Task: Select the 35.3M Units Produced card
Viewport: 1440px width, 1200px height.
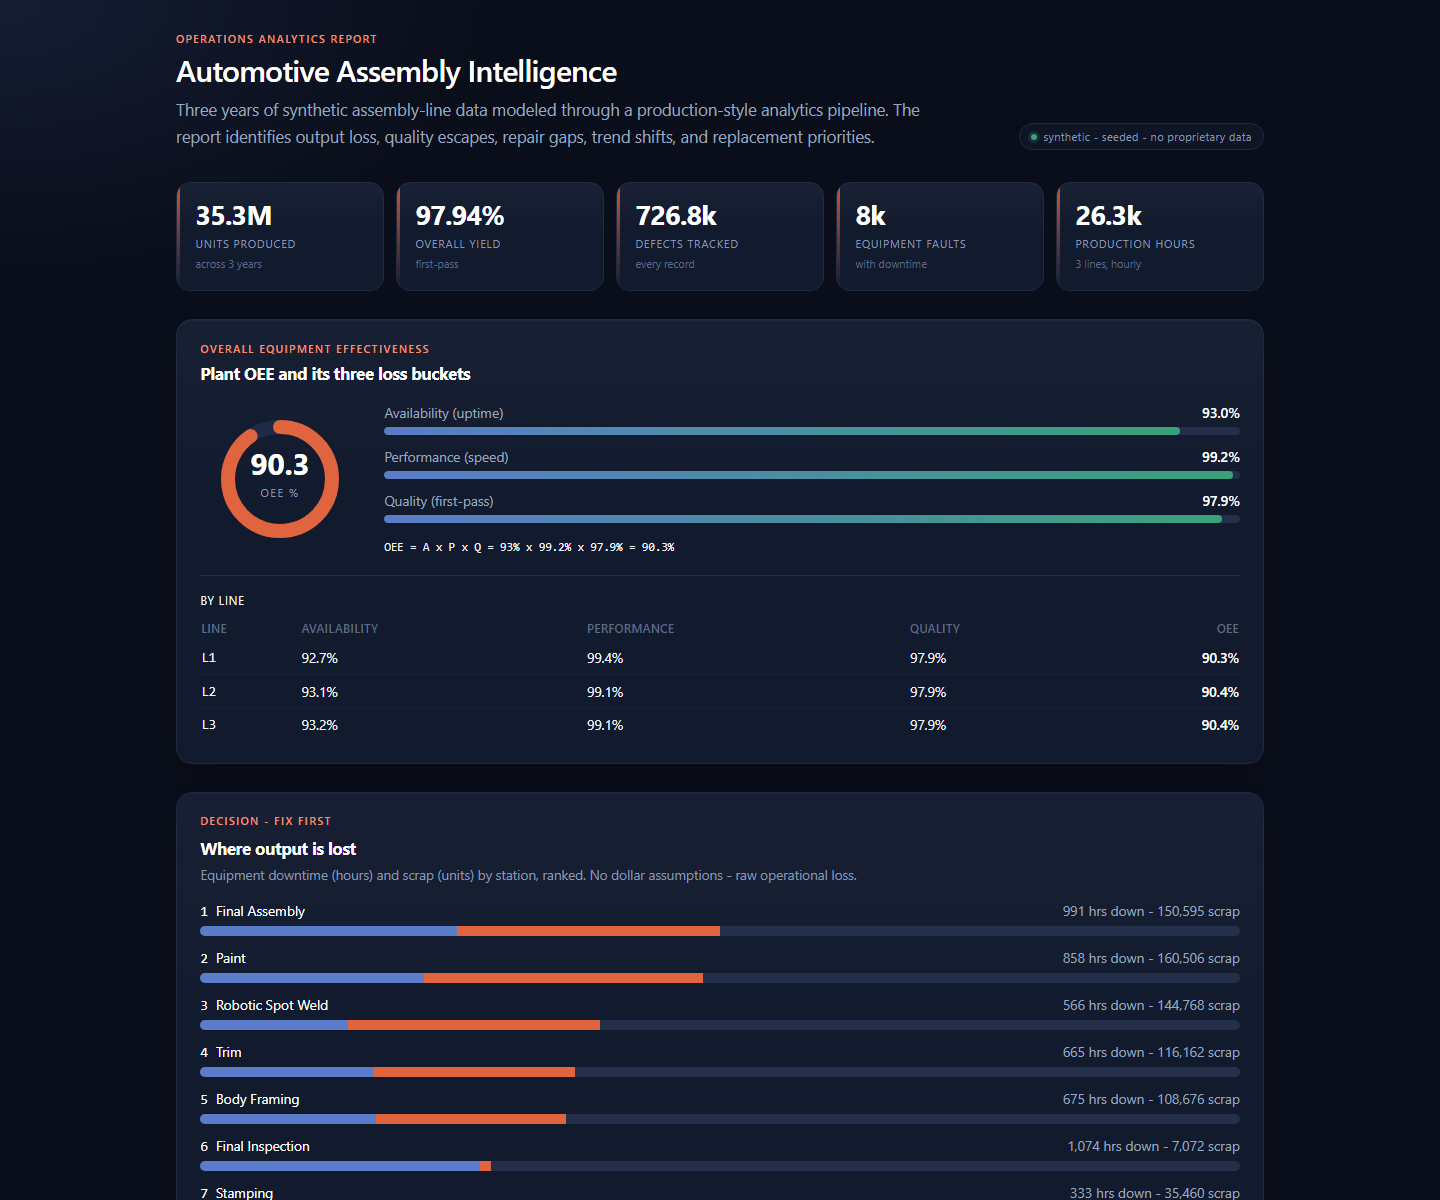Action: point(280,236)
